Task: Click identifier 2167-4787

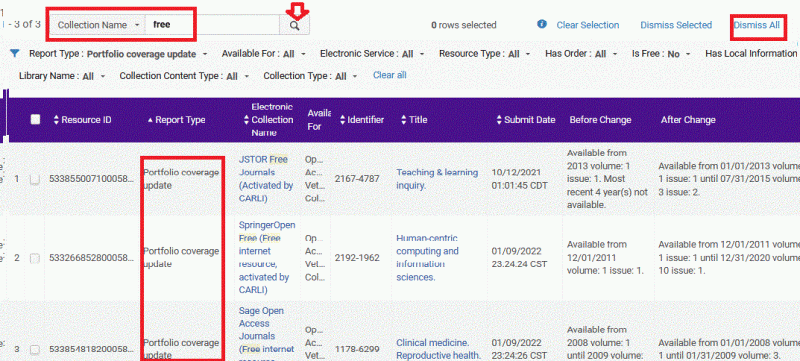Action: [x=357, y=179]
